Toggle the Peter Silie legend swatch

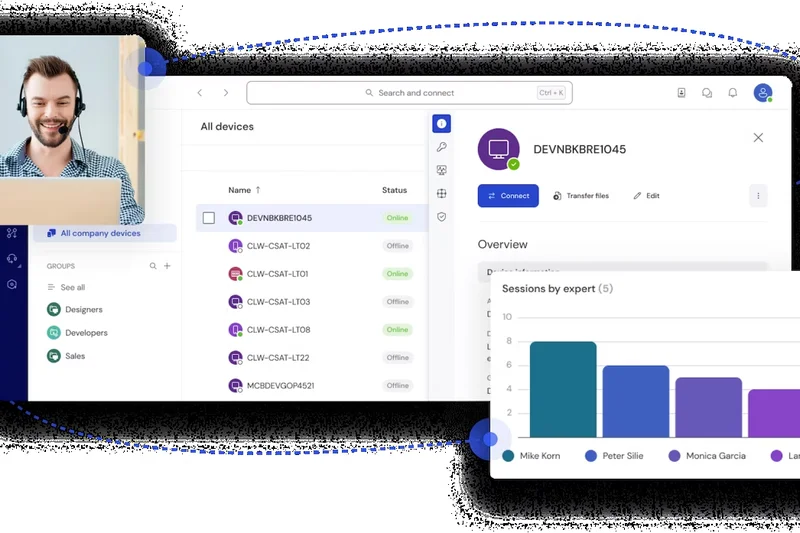pos(591,456)
